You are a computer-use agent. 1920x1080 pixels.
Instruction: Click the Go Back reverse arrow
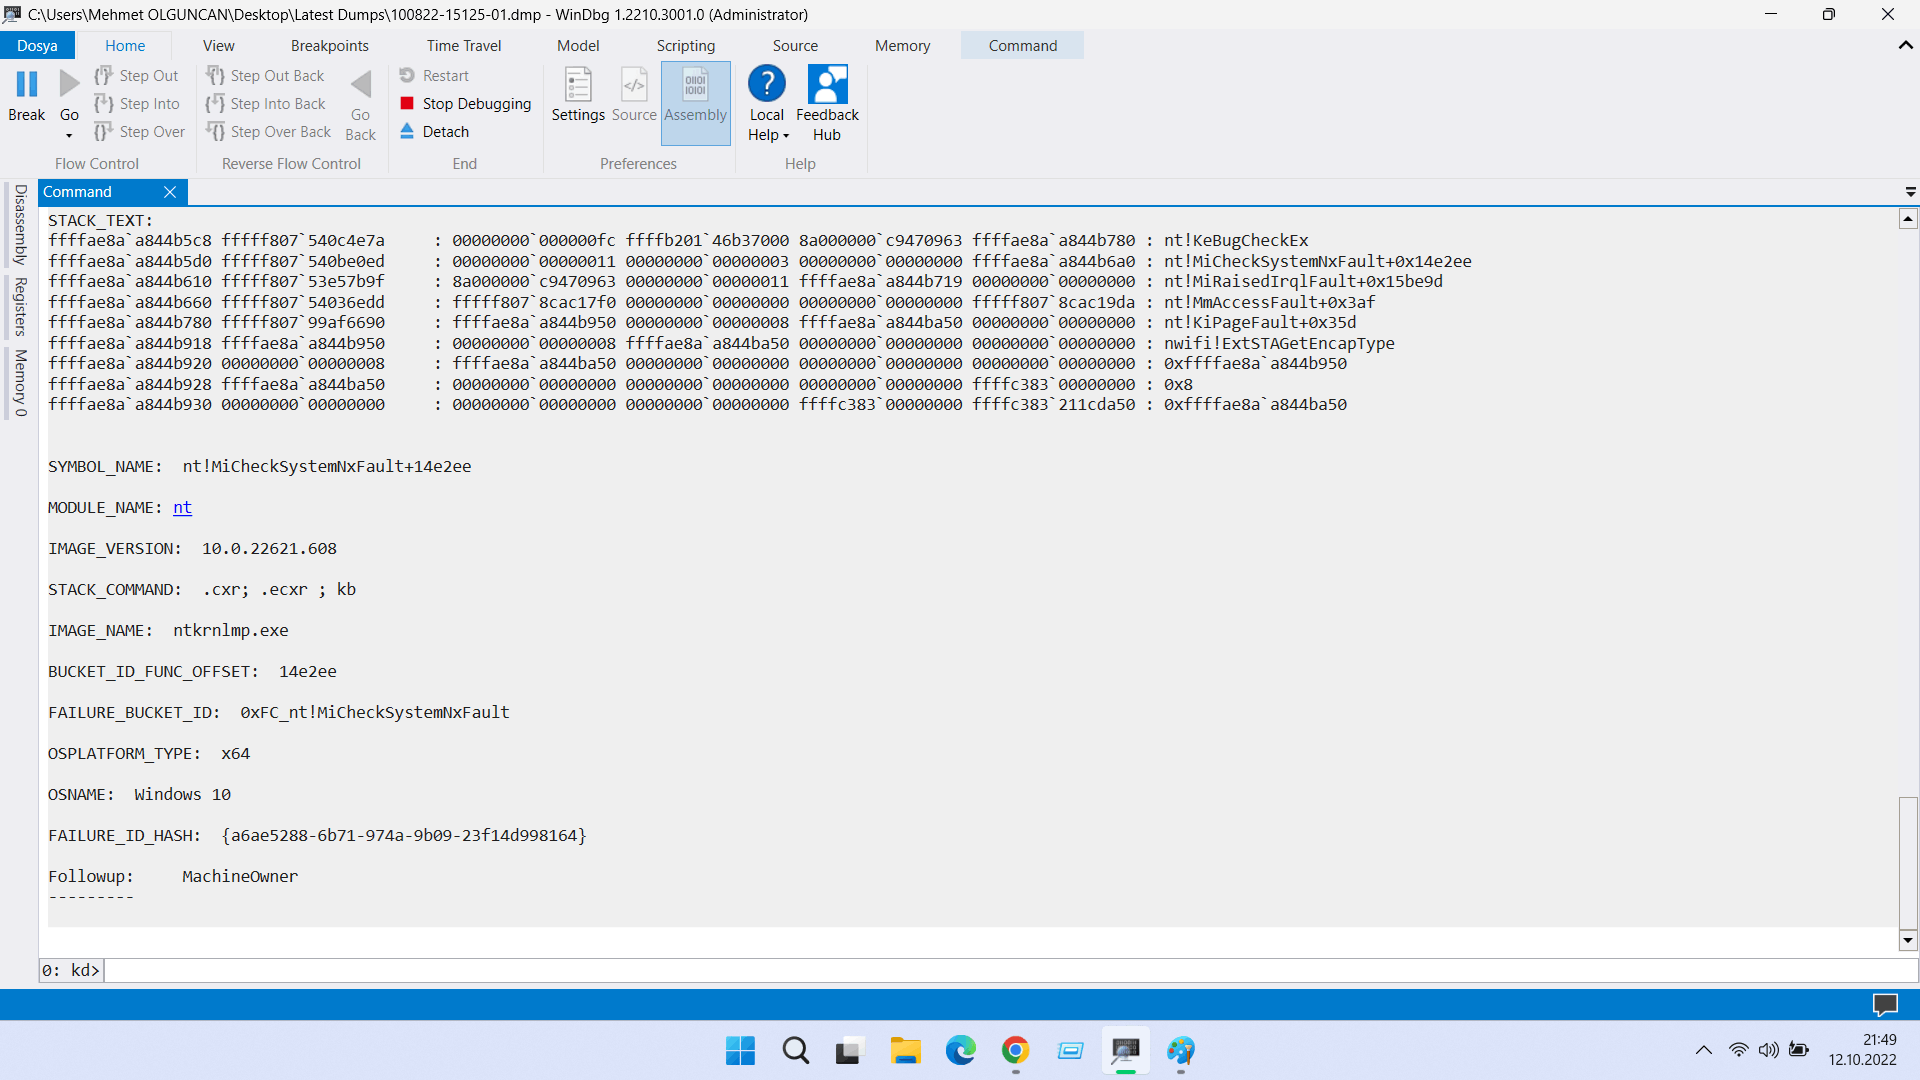(361, 86)
